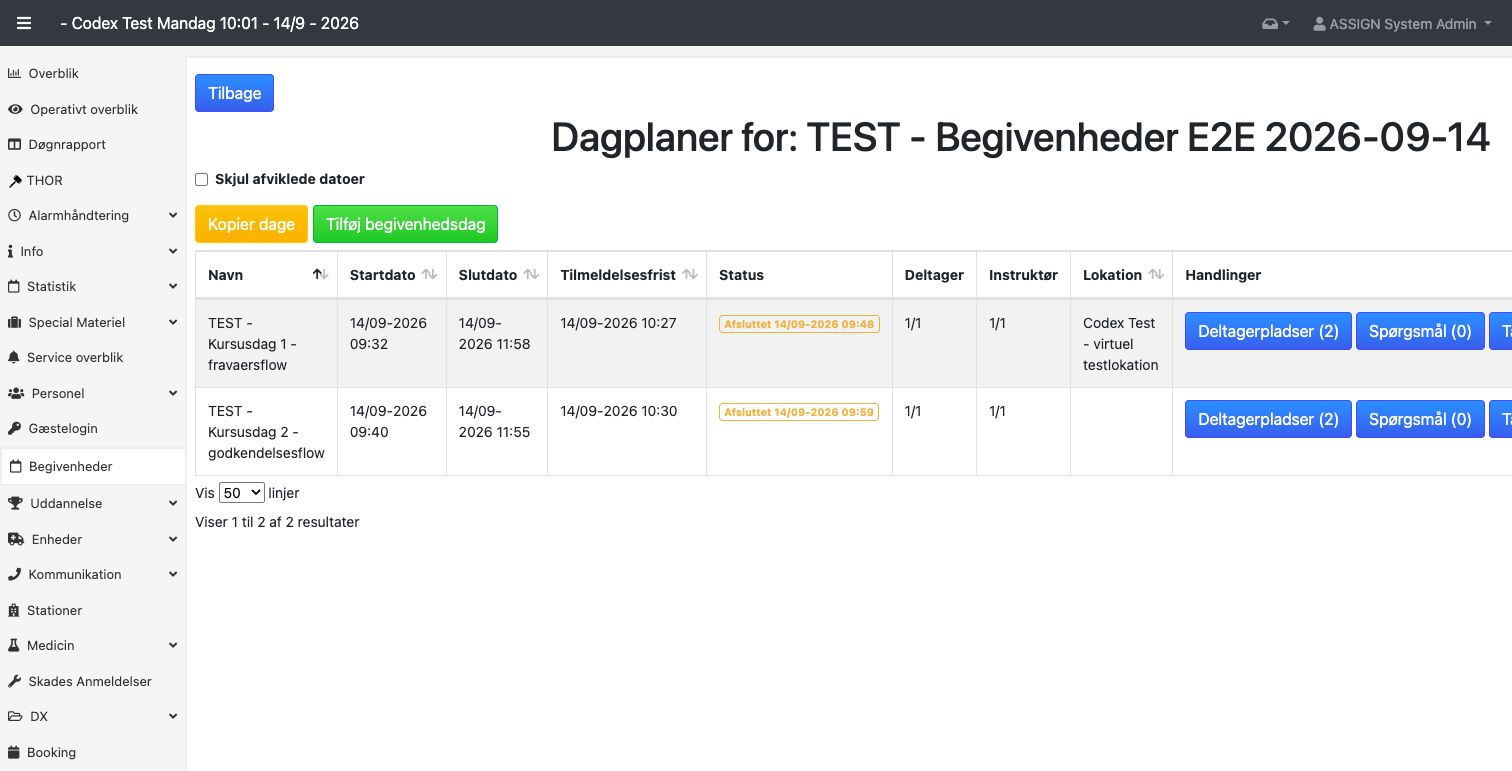
Task: Open Begivenheder in the sidebar
Action: coord(92,466)
